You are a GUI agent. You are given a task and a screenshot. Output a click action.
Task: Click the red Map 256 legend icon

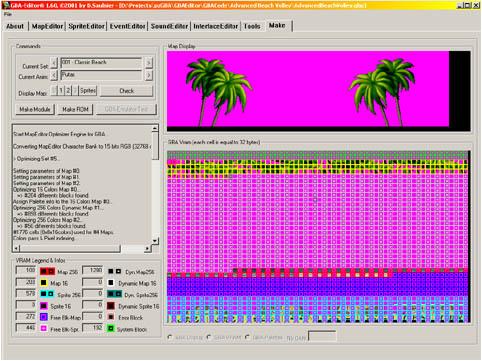(47, 271)
